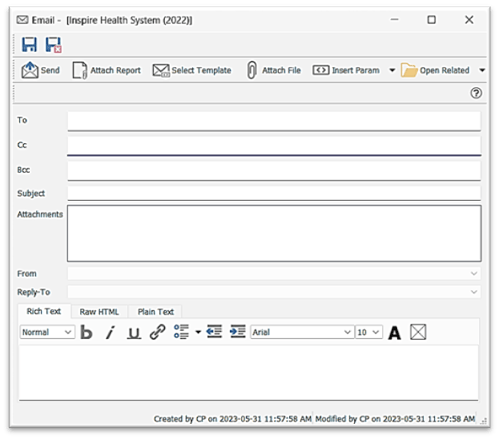Screen dimensions: 499x439
Task: Open the Arial font family dropdown
Action: [x=302, y=332]
